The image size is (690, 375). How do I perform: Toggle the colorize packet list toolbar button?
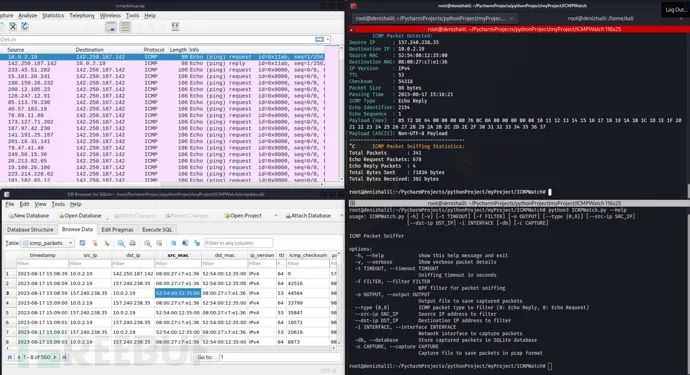tap(125, 27)
